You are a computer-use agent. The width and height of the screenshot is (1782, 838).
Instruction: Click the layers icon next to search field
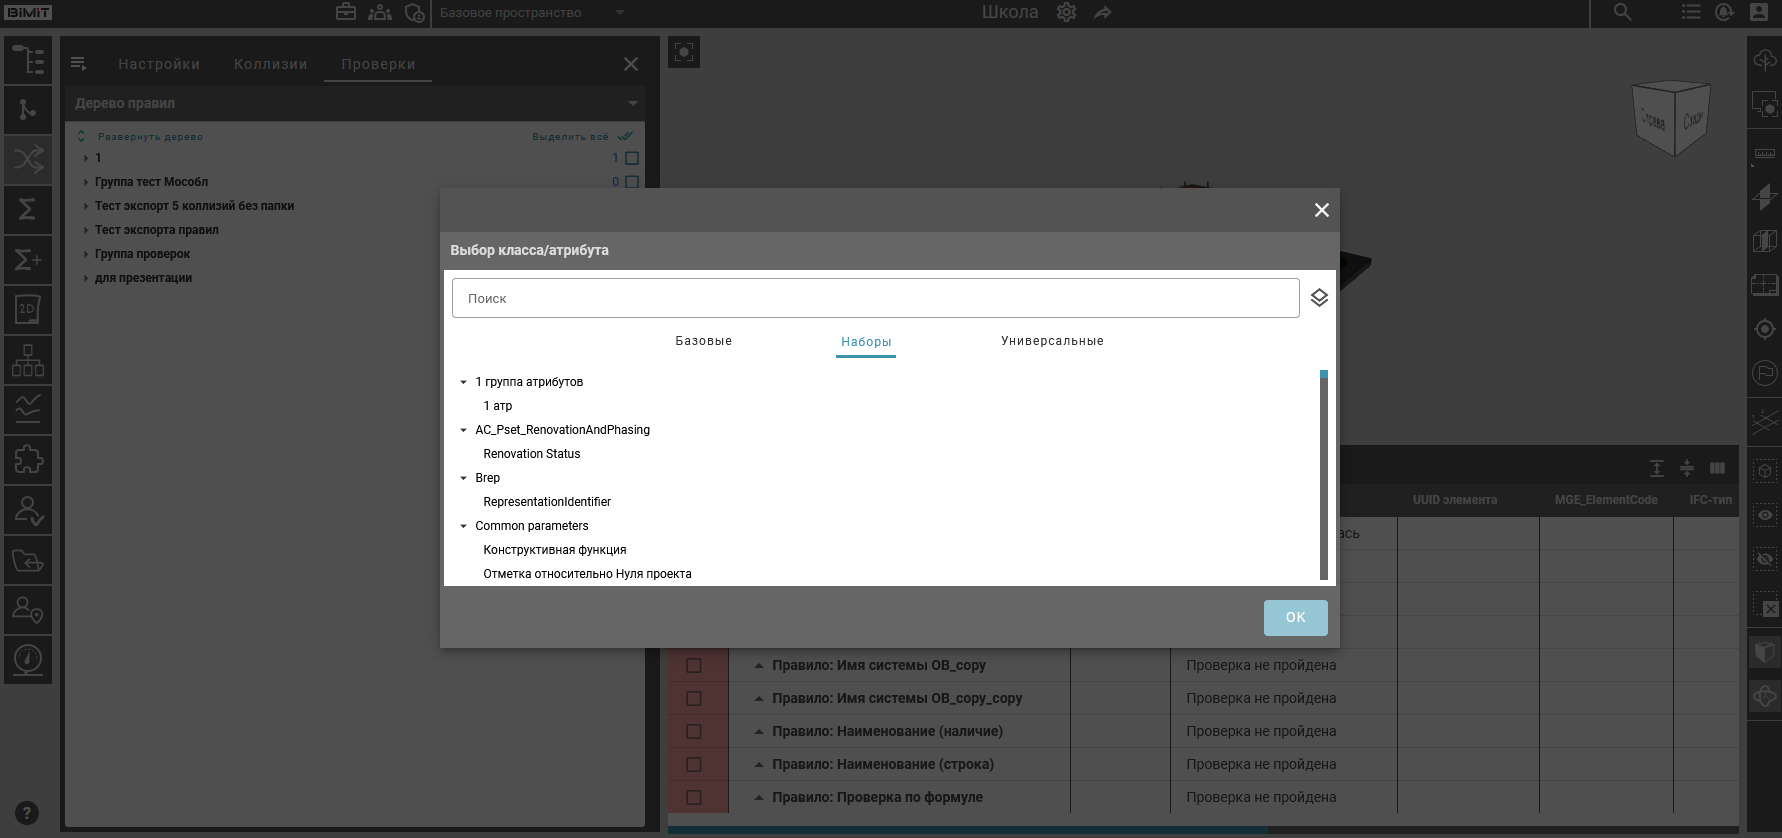pos(1319,298)
